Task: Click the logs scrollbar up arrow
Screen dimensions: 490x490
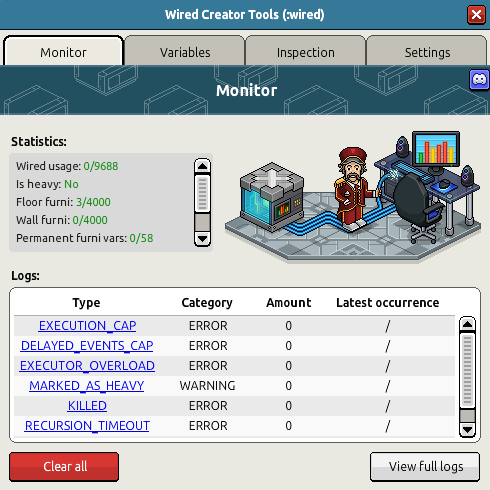Action: click(x=467, y=324)
